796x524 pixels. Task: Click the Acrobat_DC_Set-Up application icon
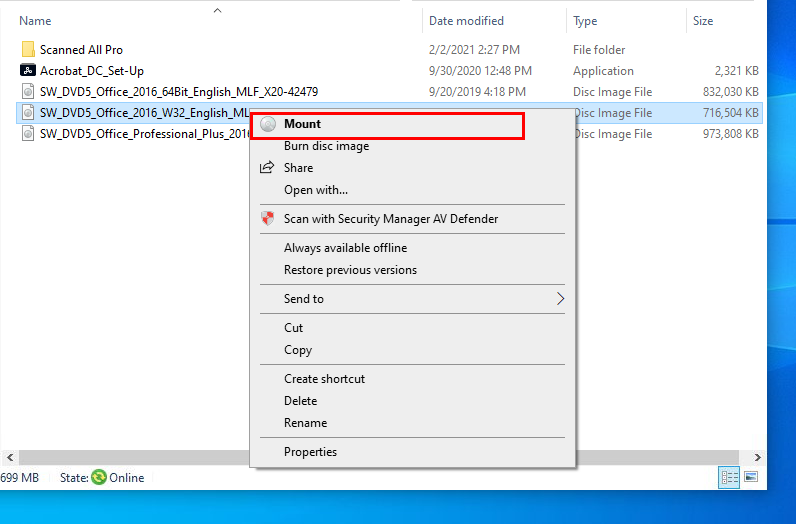(27, 70)
